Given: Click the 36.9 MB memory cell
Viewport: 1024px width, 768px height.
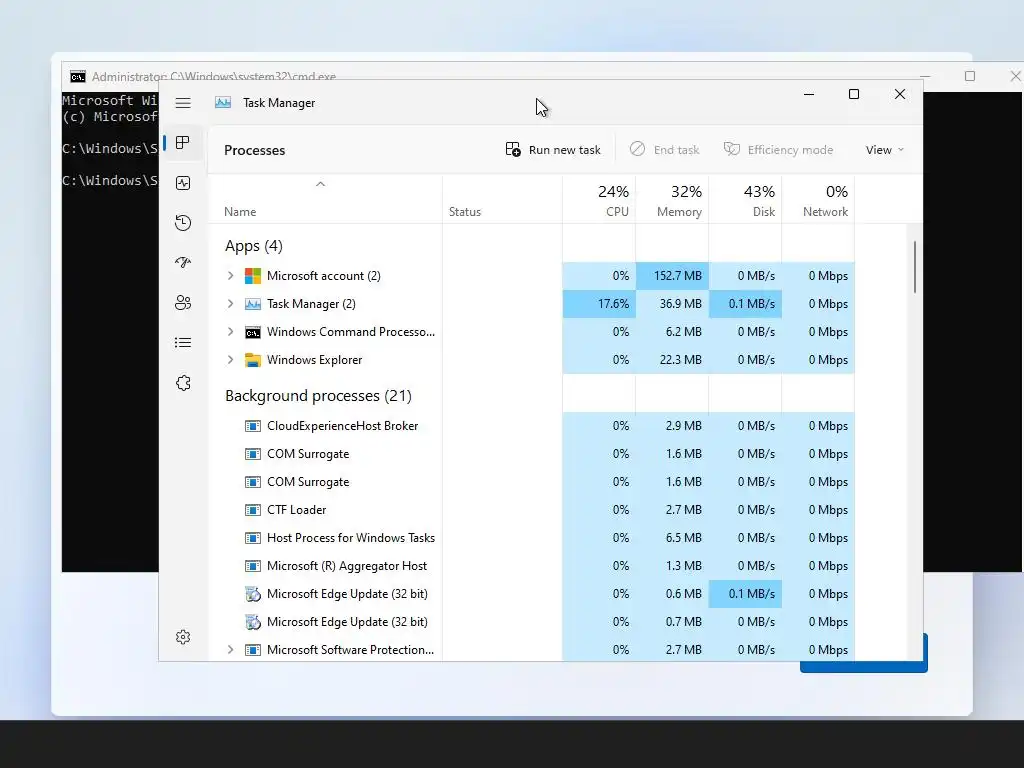Looking at the screenshot, I should 672,304.
